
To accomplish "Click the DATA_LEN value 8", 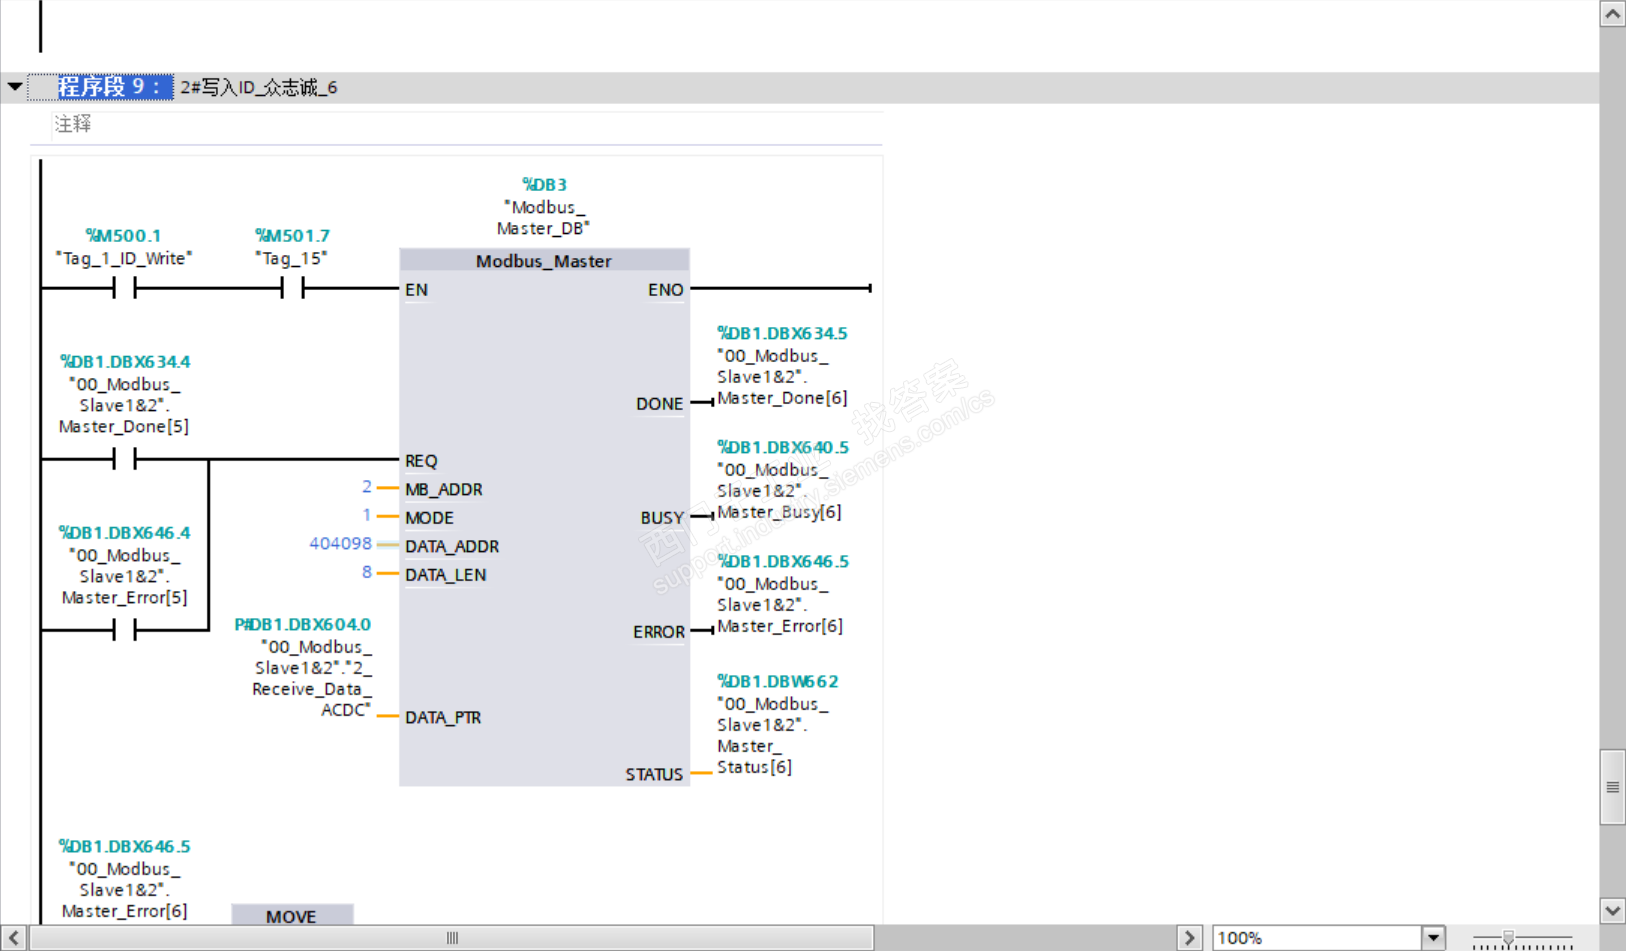I will click(367, 572).
